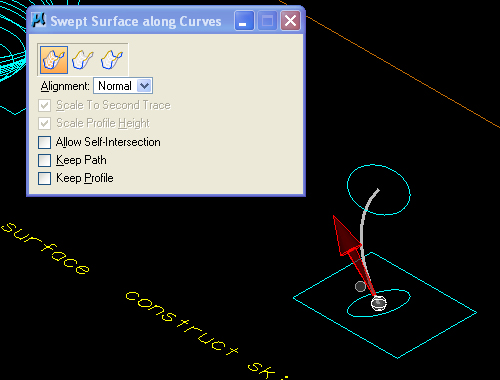Tick the Keep Path checkbox

44,160
